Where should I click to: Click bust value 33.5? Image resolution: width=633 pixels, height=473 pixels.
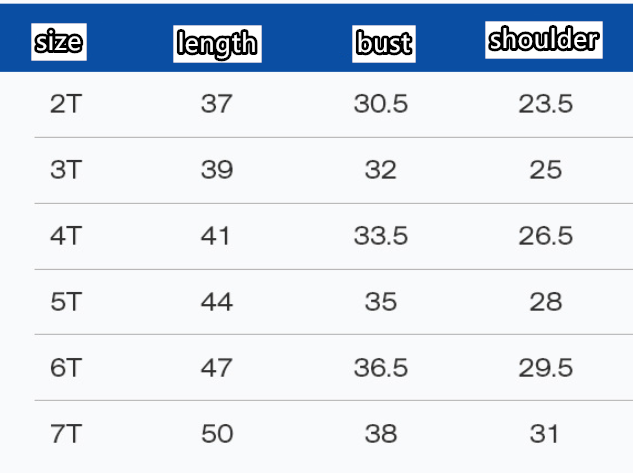click(x=381, y=236)
